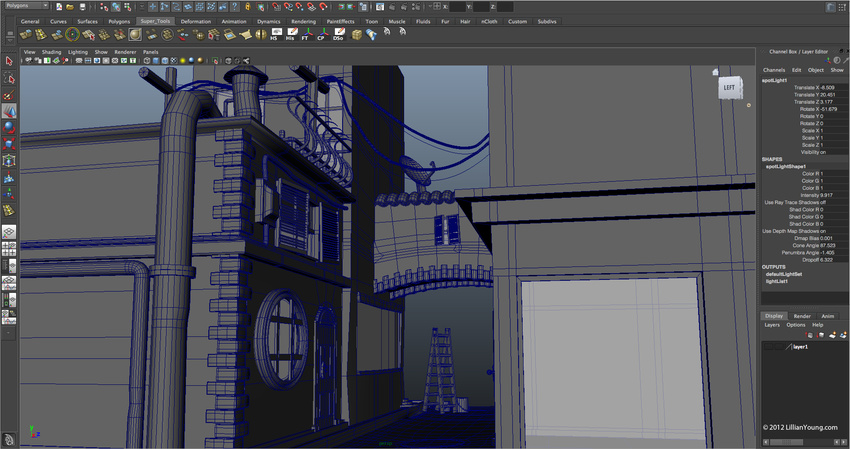Click the Y coordinate input field

pos(481,7)
